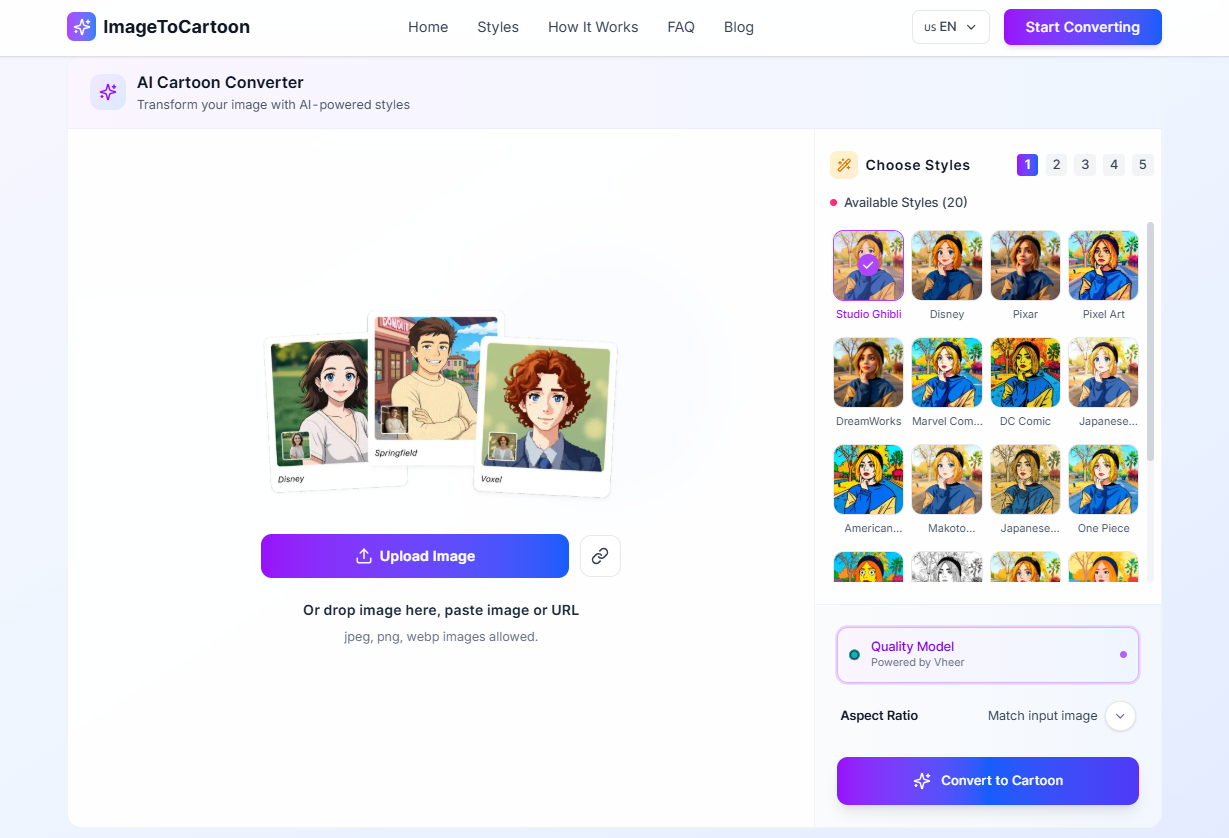Click the Choose Styles magic wand icon
Viewport: 1229px width, 838px height.
tap(844, 165)
